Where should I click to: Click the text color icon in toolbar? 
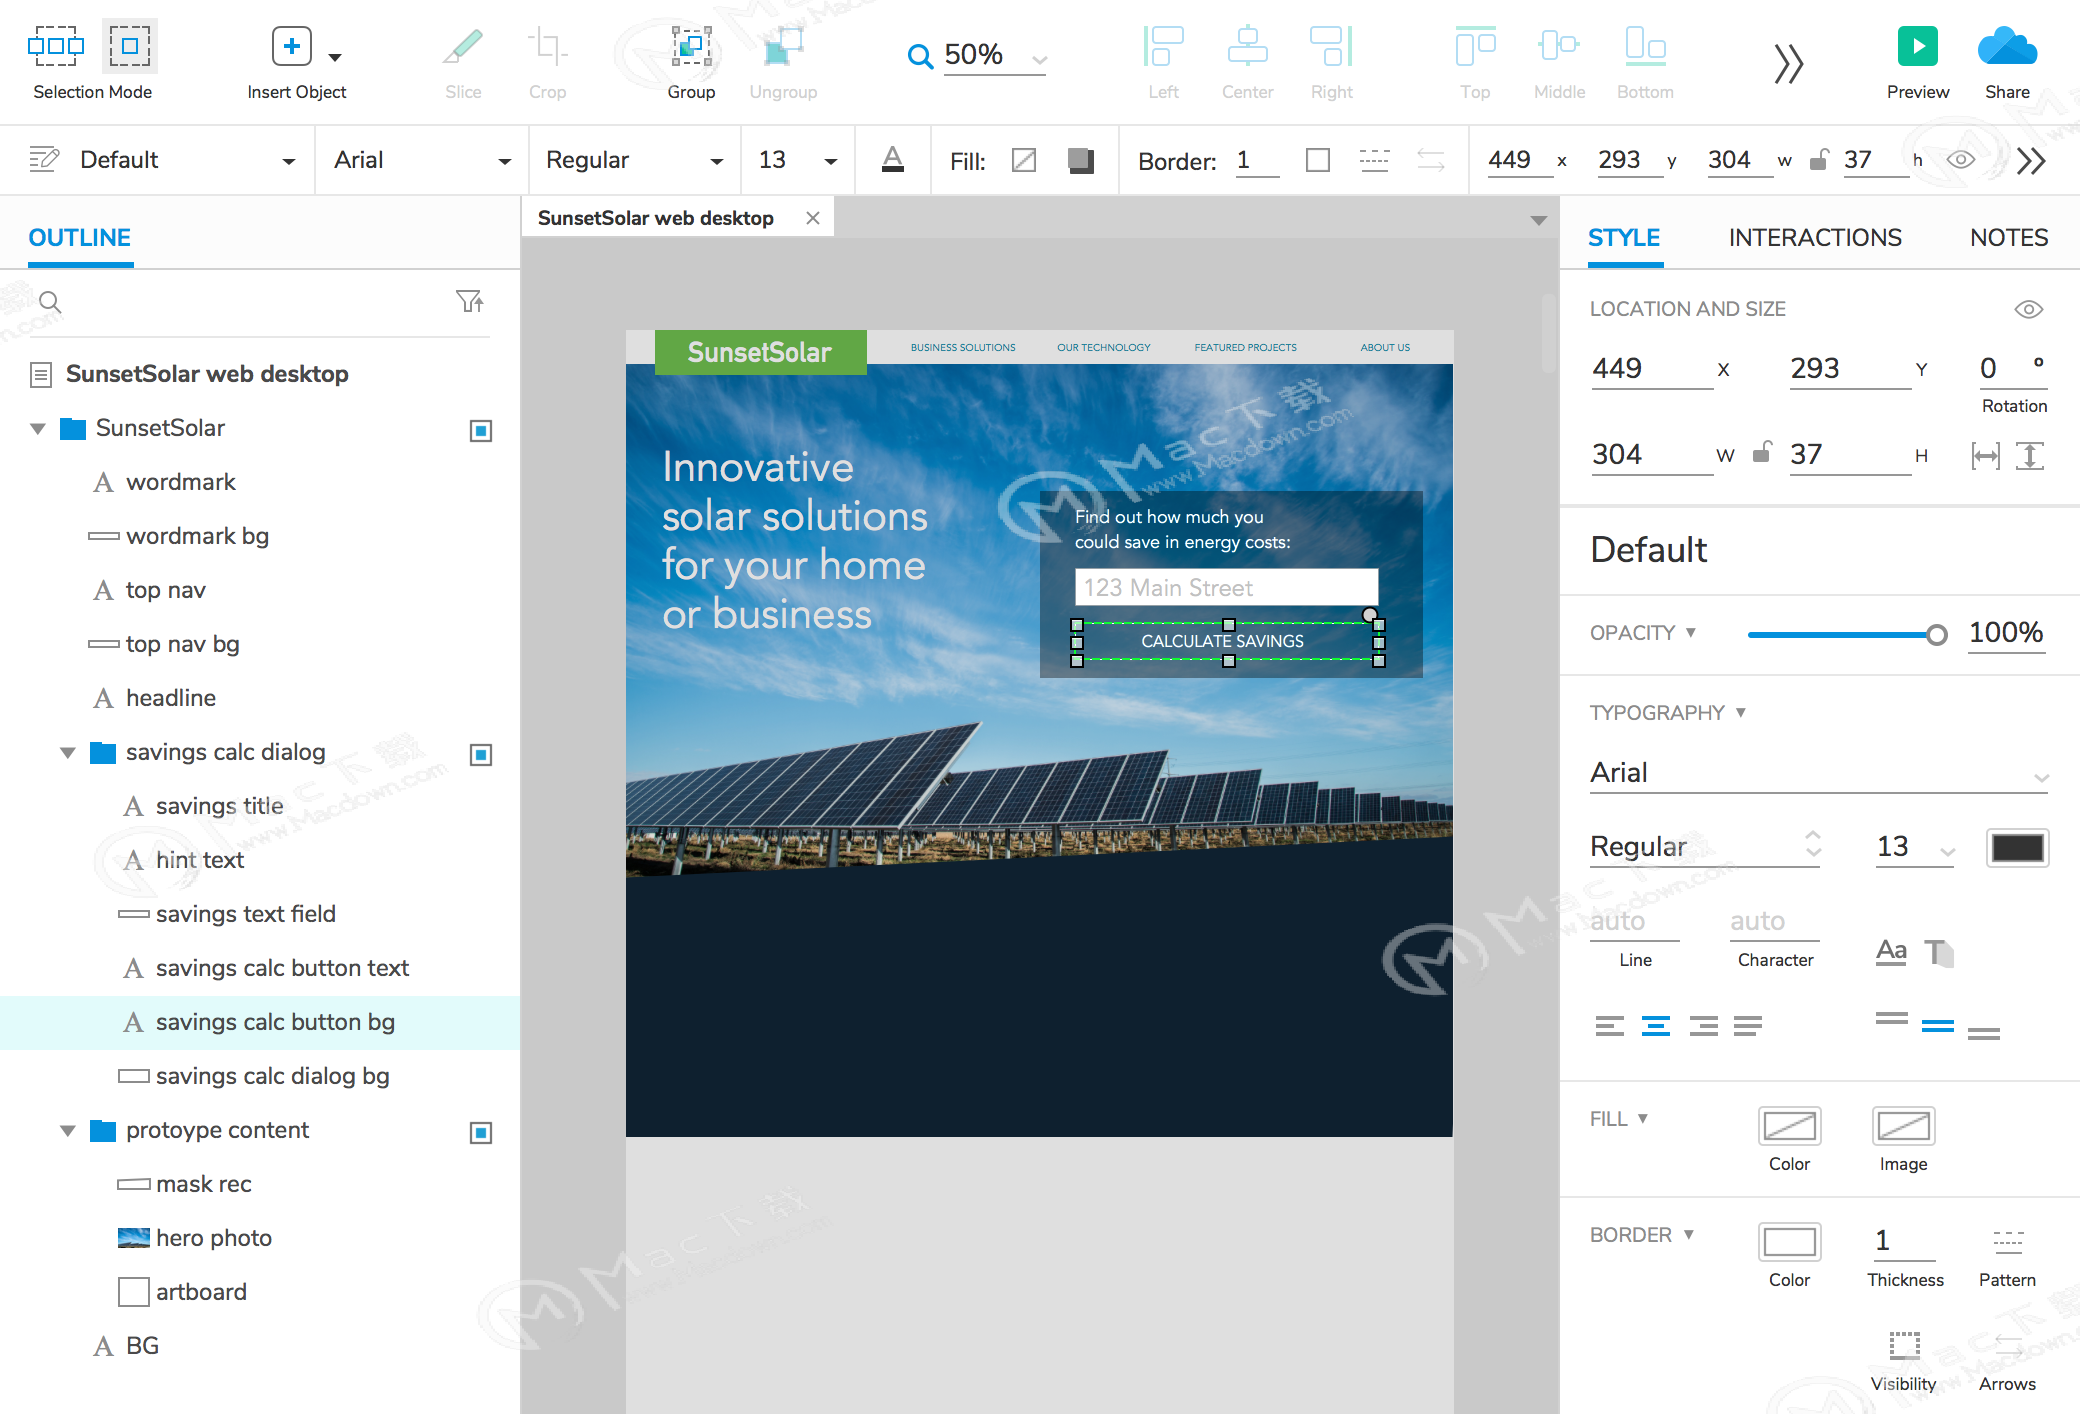point(893,160)
